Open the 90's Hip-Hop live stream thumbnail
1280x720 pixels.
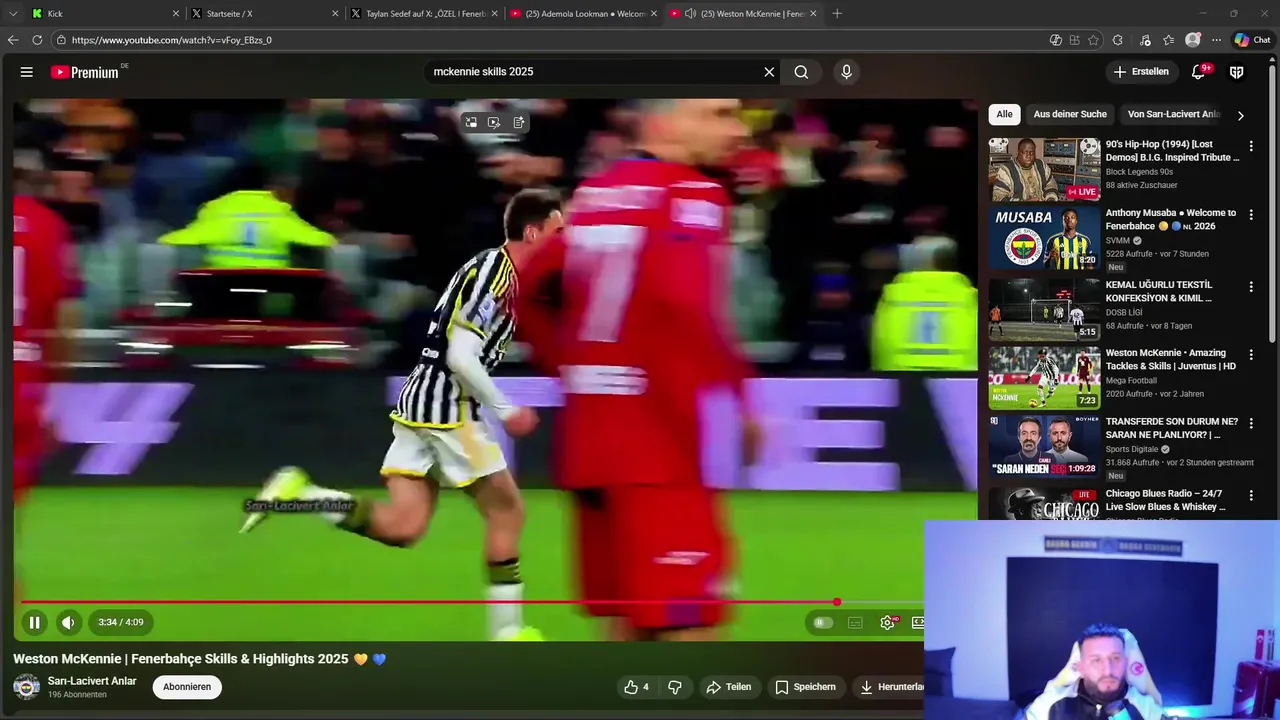tap(1044, 169)
